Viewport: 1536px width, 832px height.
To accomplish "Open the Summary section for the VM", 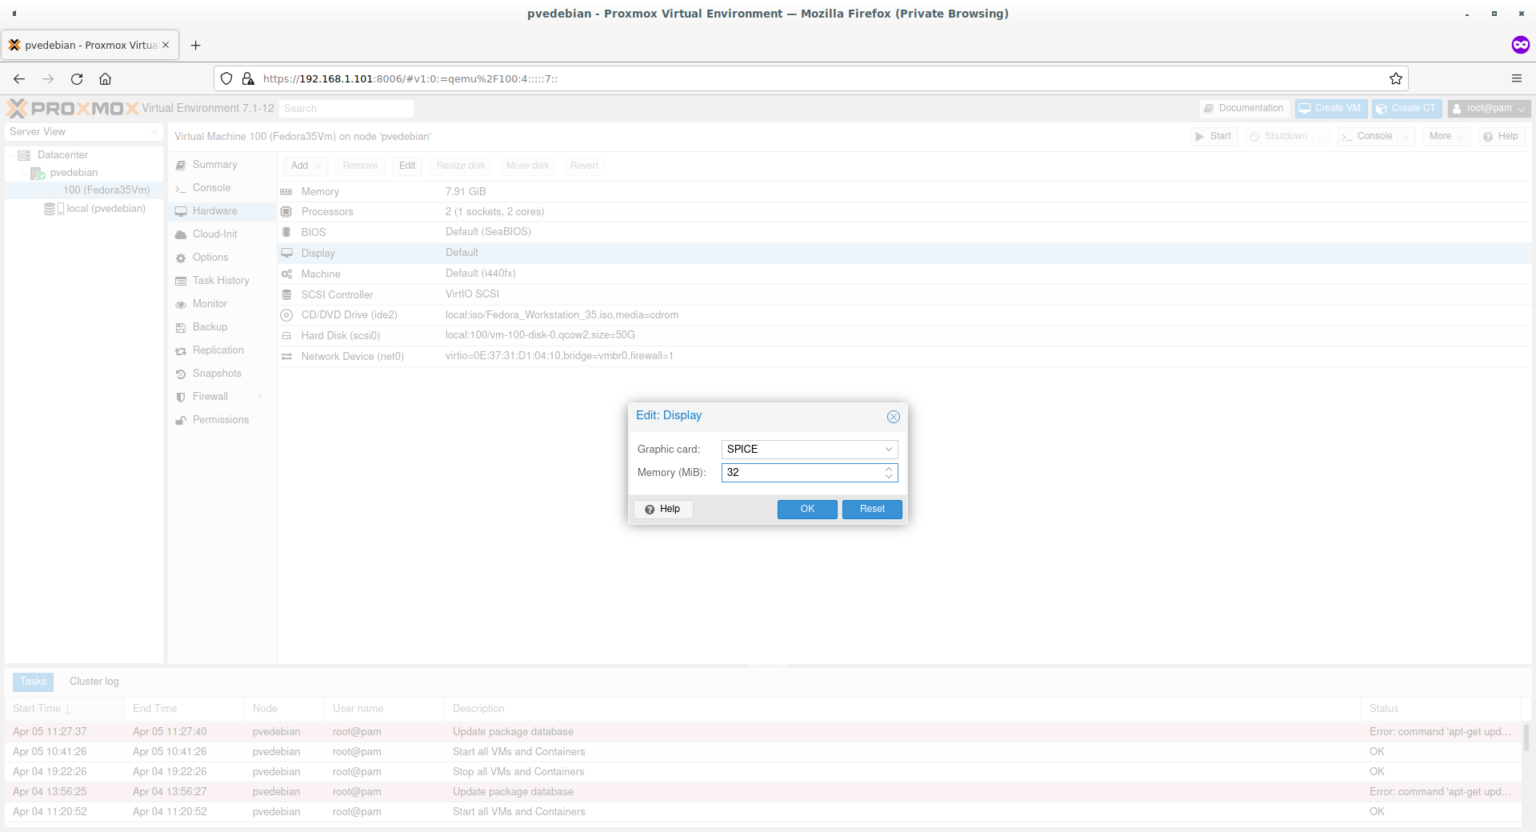I will (x=213, y=164).
